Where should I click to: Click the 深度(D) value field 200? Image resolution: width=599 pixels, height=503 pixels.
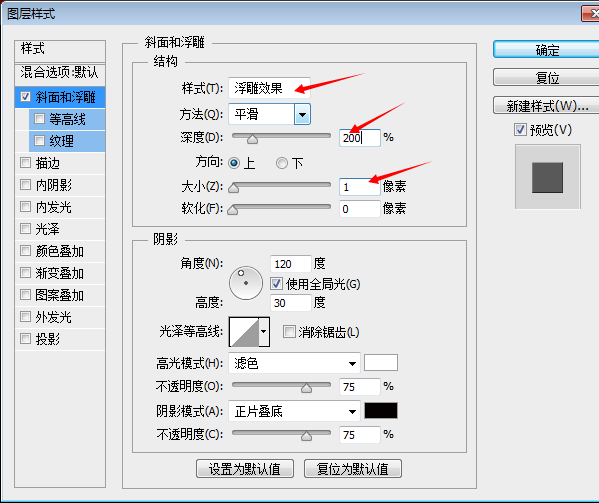[x=359, y=137]
